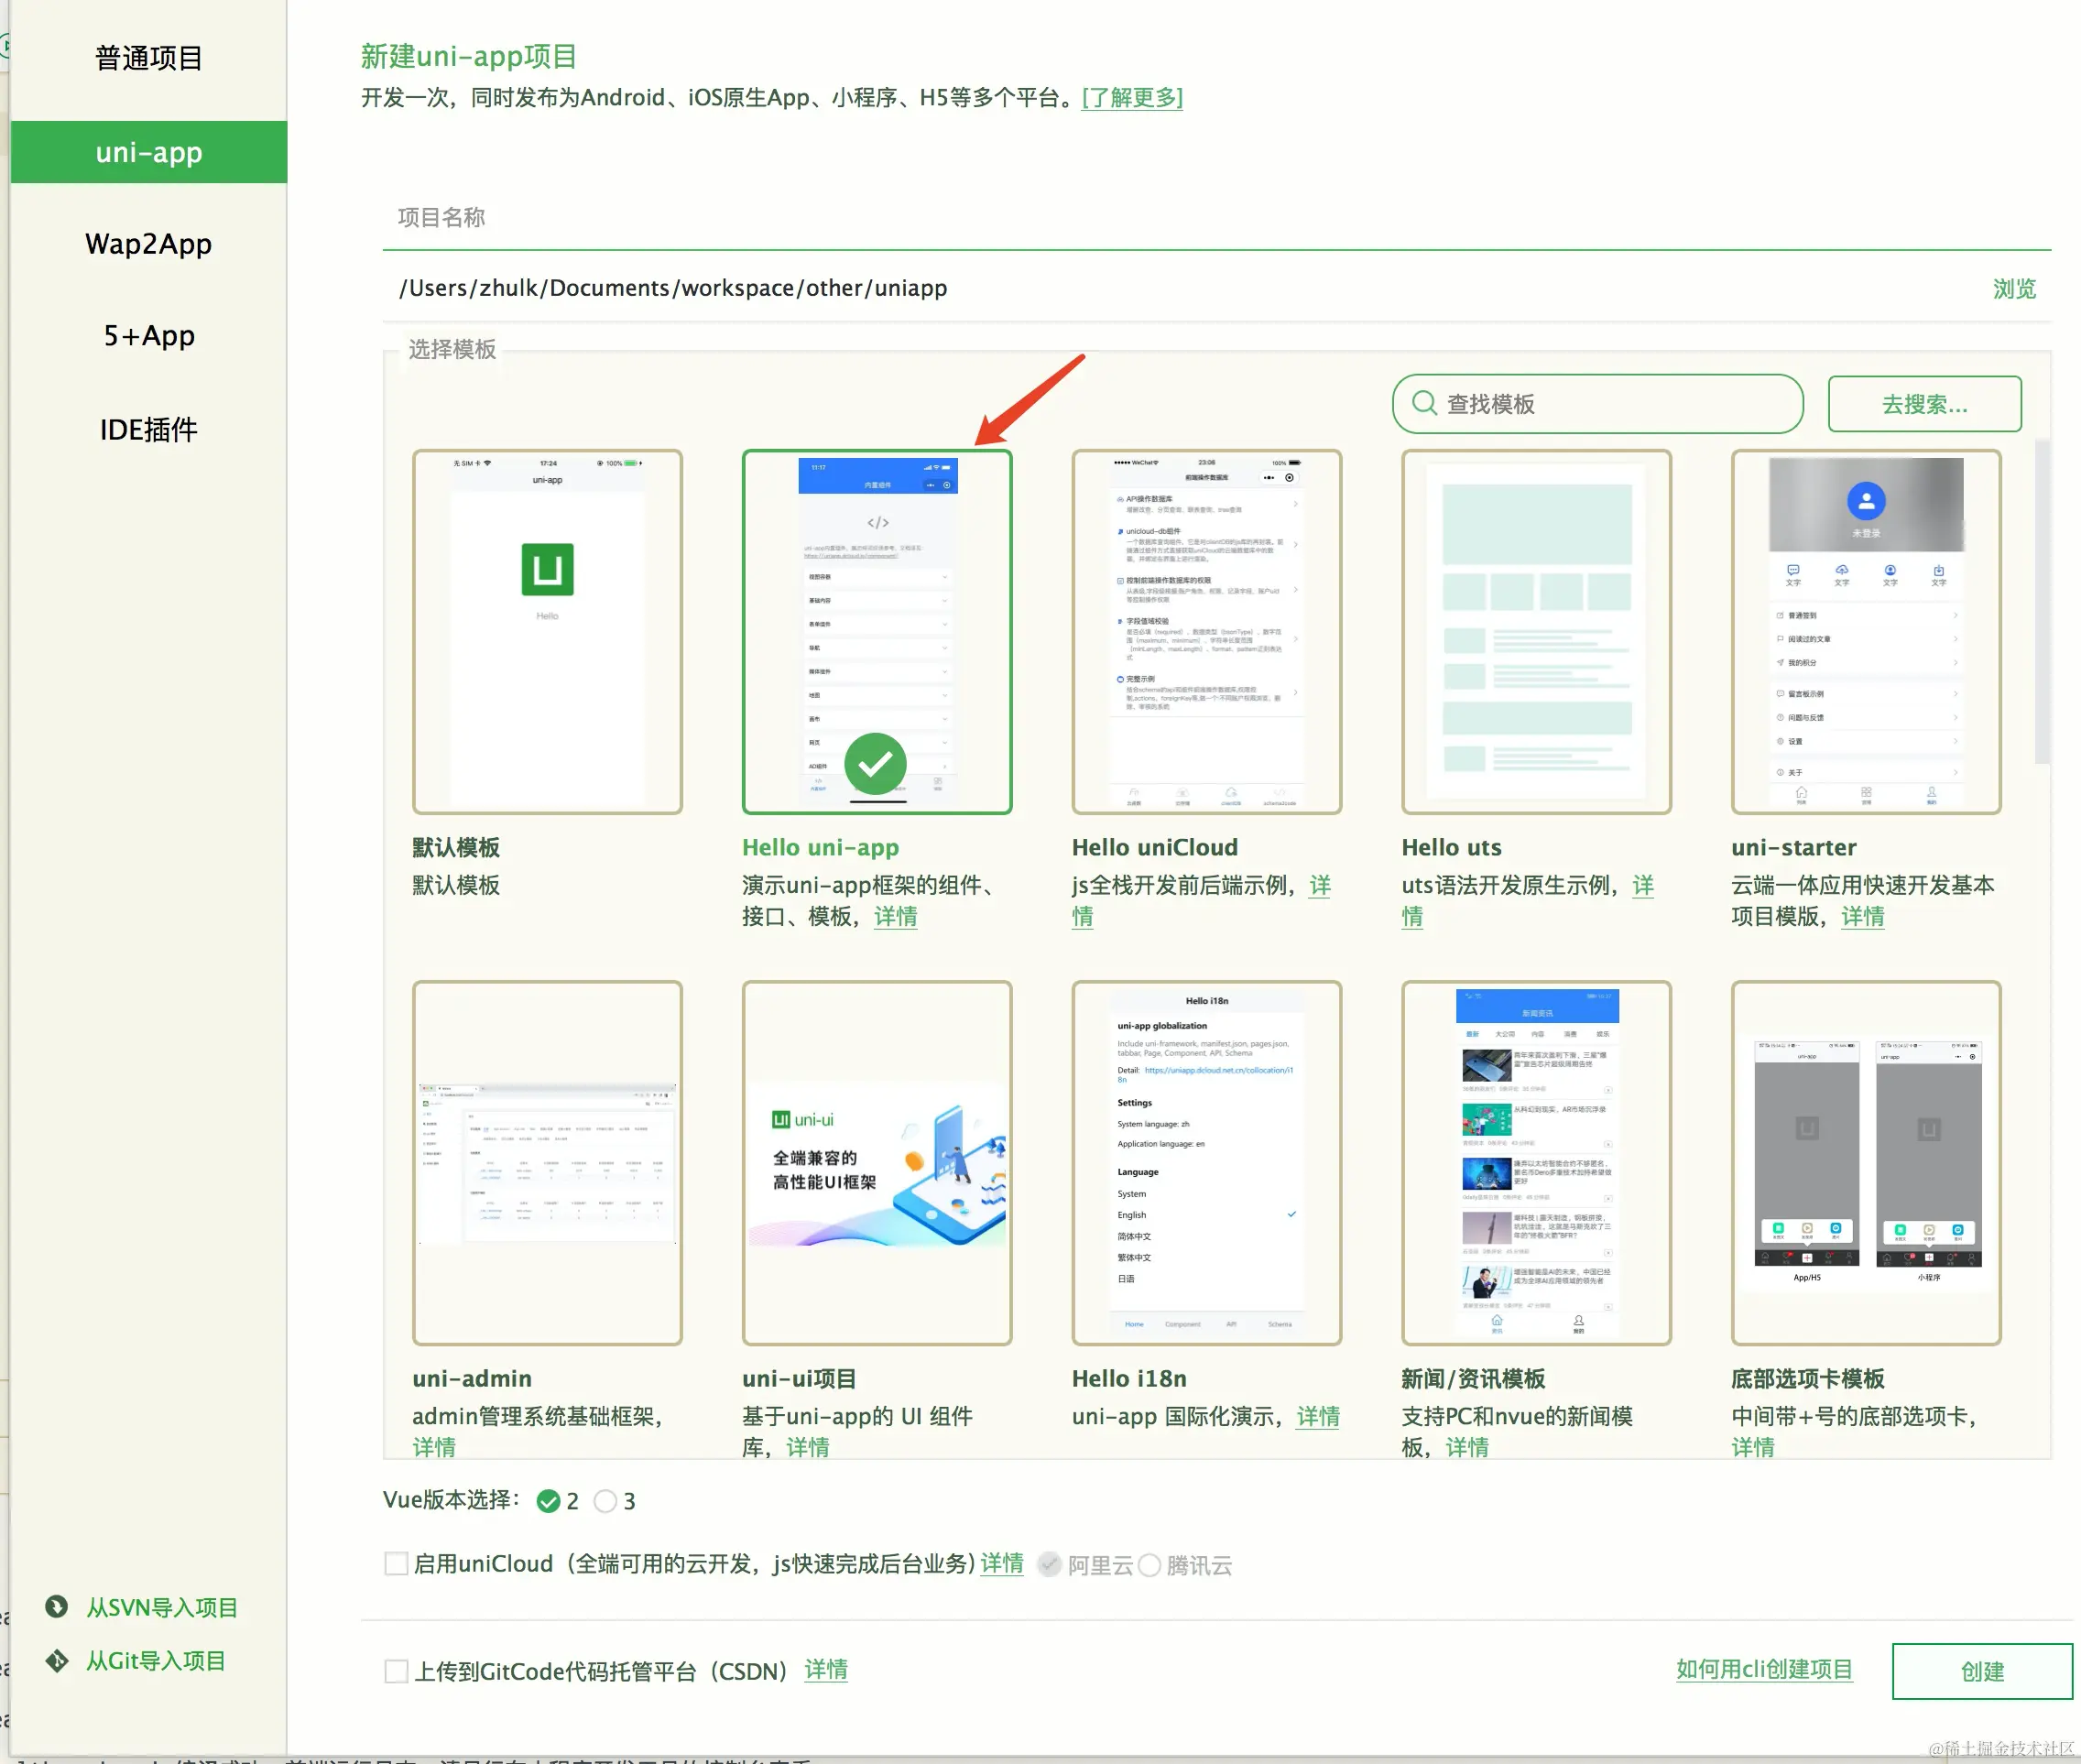Open 详情 link for uni-admin

tap(434, 1447)
